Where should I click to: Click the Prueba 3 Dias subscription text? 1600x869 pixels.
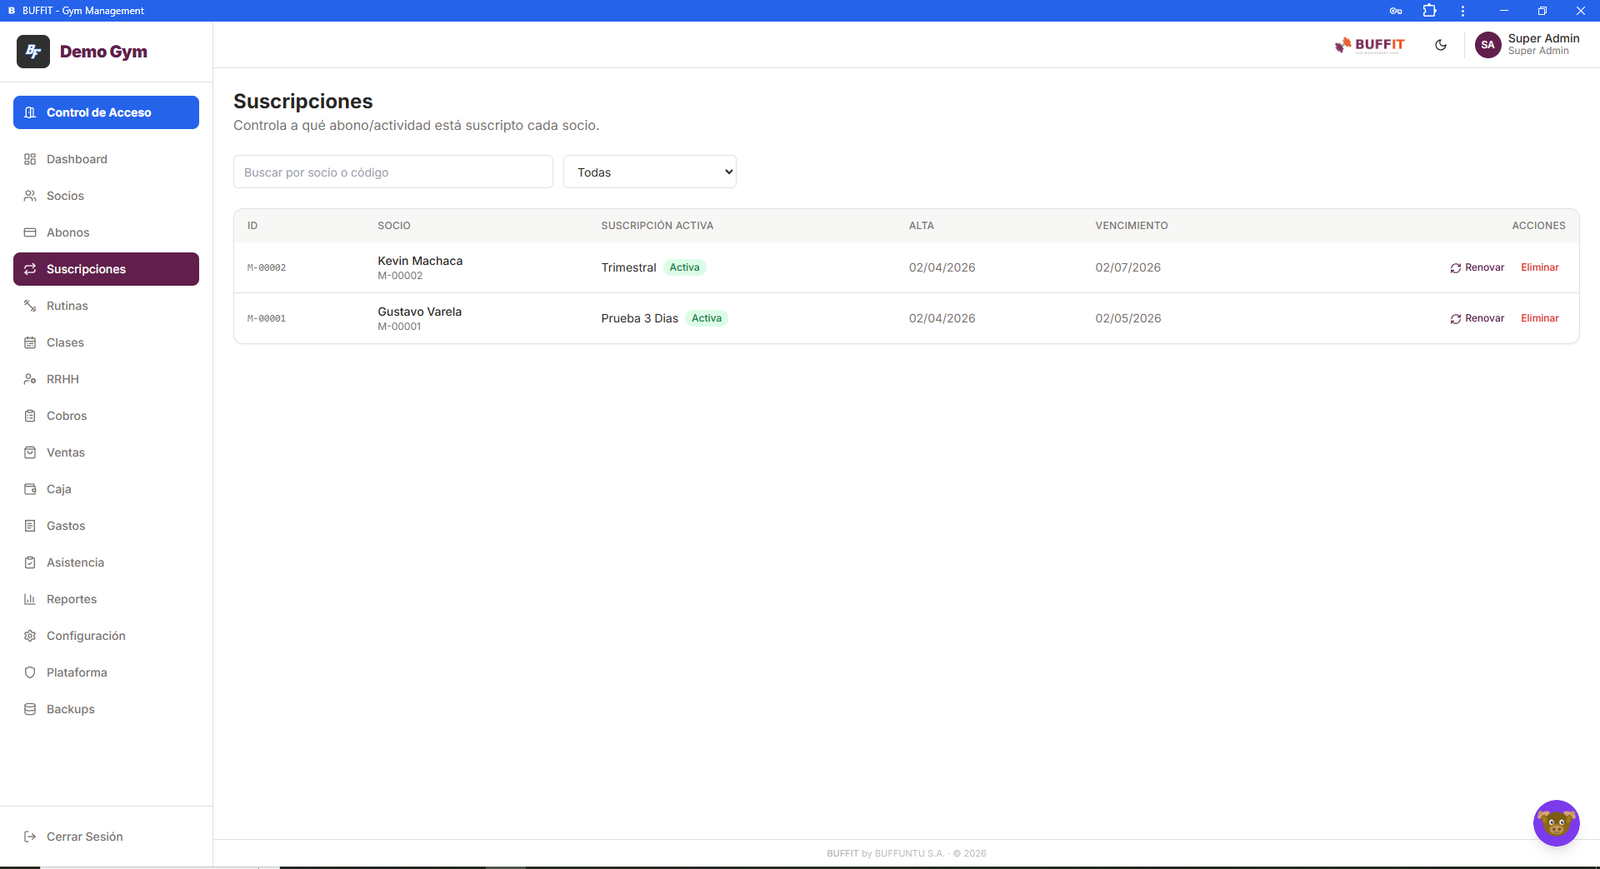[x=640, y=319]
